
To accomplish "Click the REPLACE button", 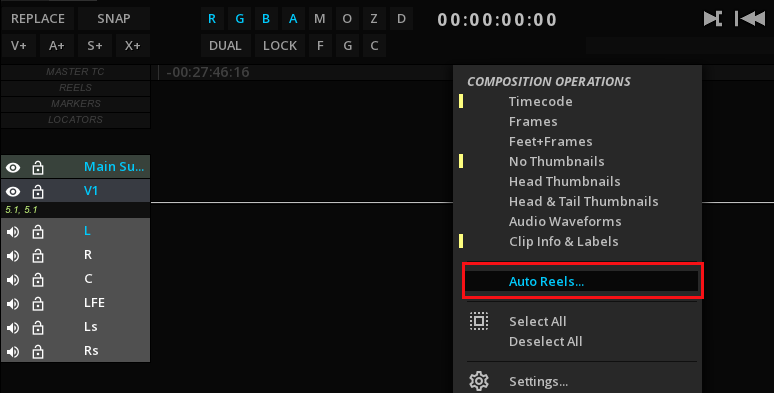I will point(38,19).
